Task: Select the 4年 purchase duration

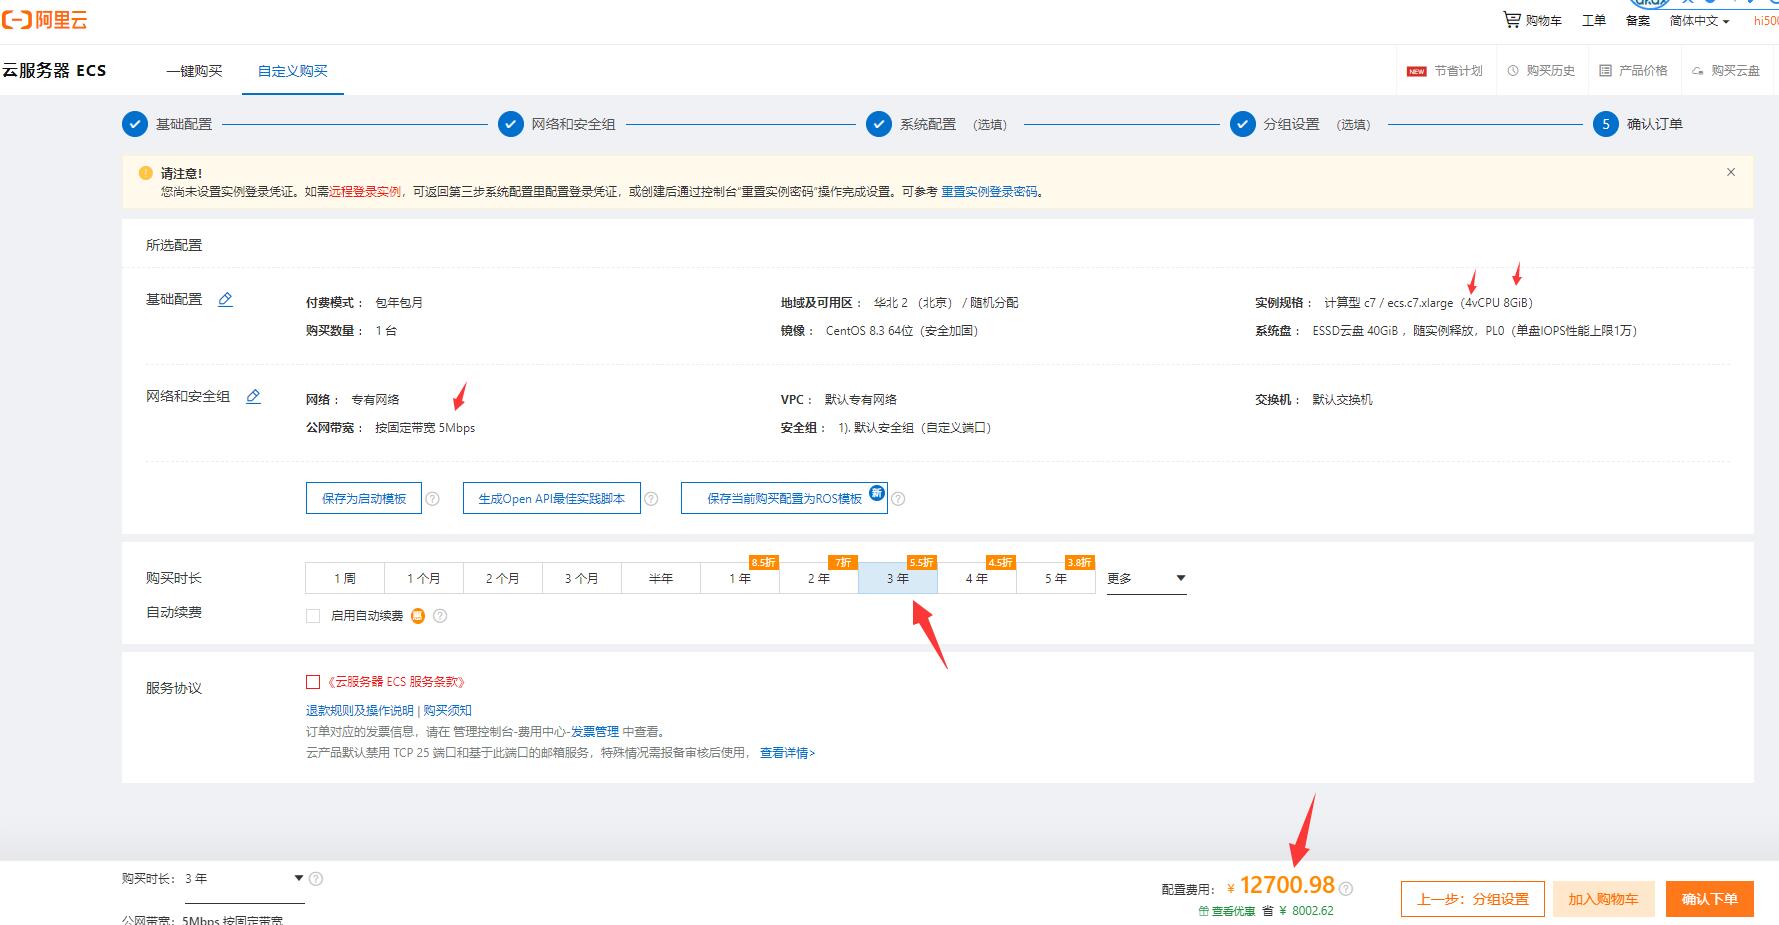Action: [977, 579]
